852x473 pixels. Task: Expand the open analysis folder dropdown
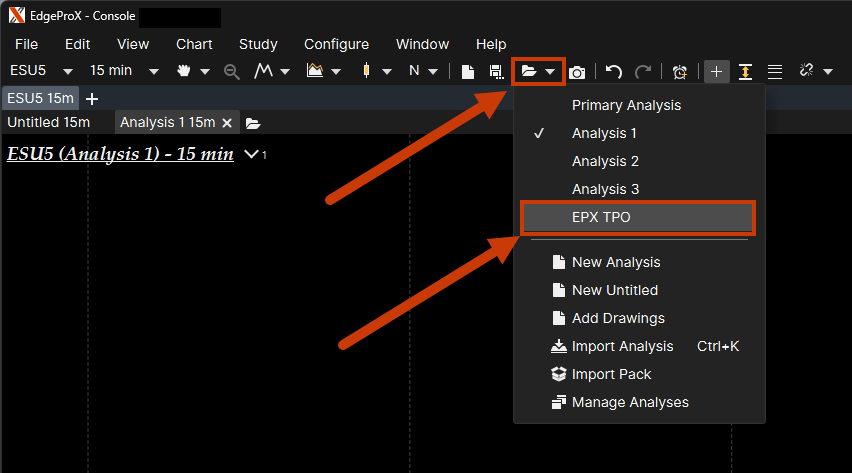click(x=550, y=72)
